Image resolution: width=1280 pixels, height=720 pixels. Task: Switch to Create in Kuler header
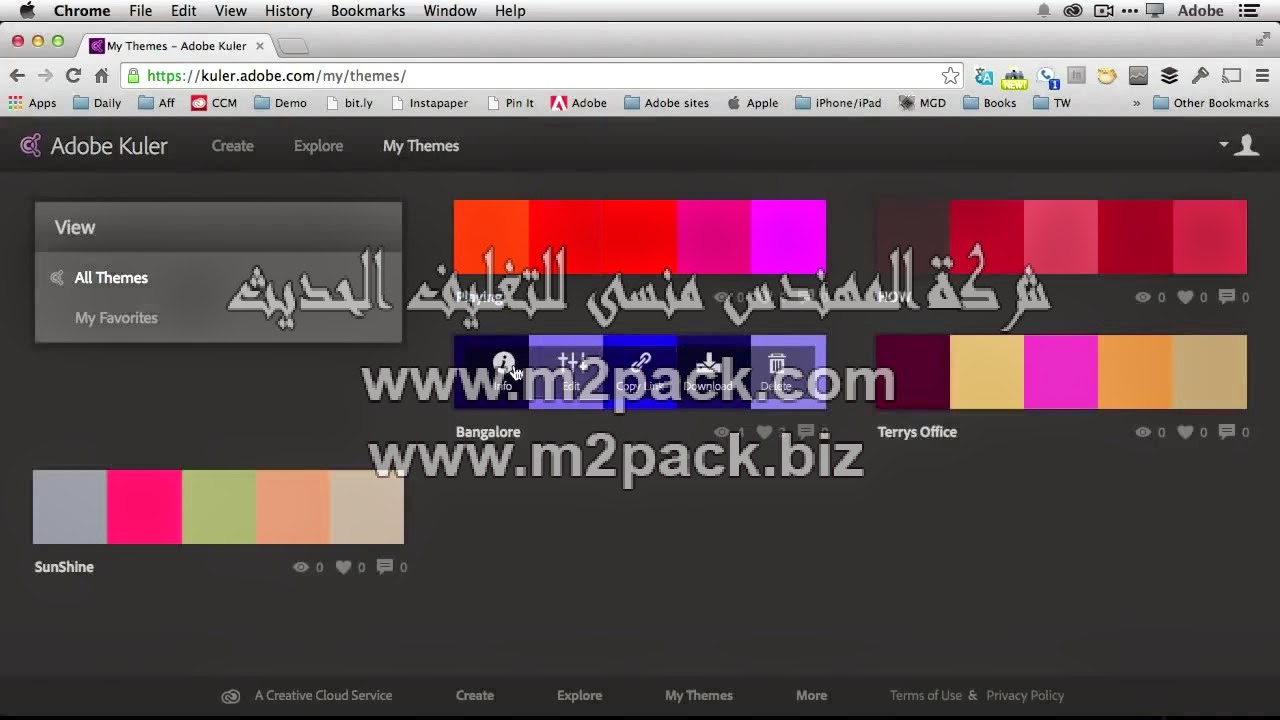pos(232,146)
